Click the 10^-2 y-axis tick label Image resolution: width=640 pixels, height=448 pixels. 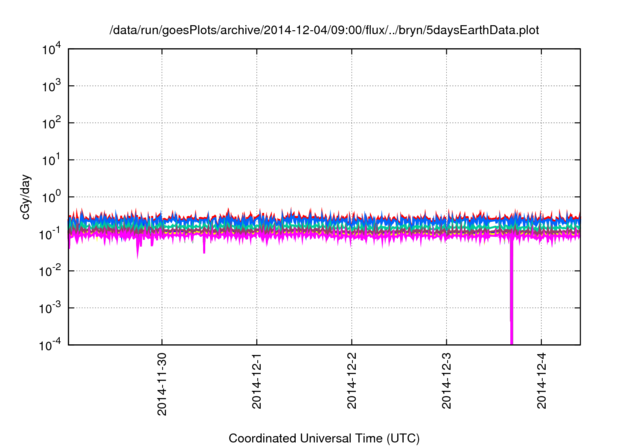point(49,271)
